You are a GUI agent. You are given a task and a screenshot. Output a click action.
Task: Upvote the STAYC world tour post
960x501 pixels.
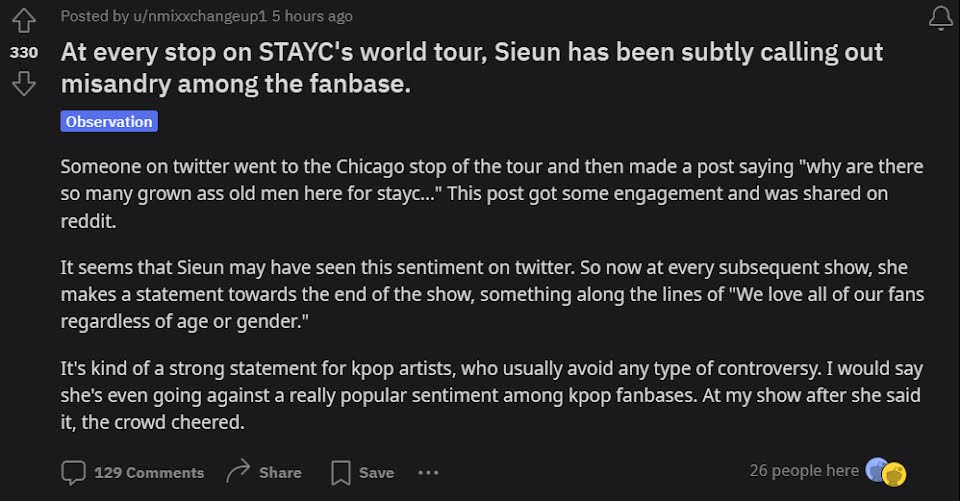click(22, 20)
